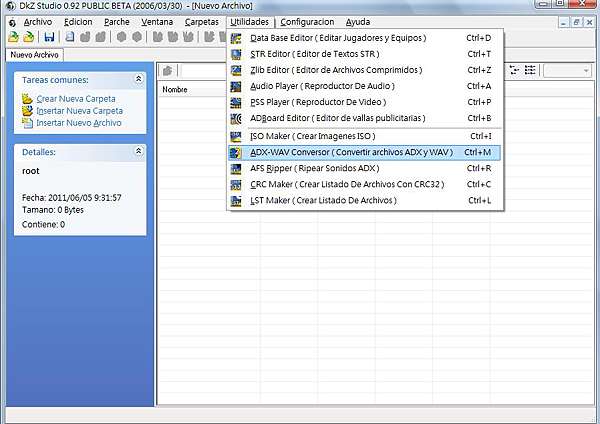Click the 'root' name in Detalles
The width and height of the screenshot is (600, 424).
[31, 171]
